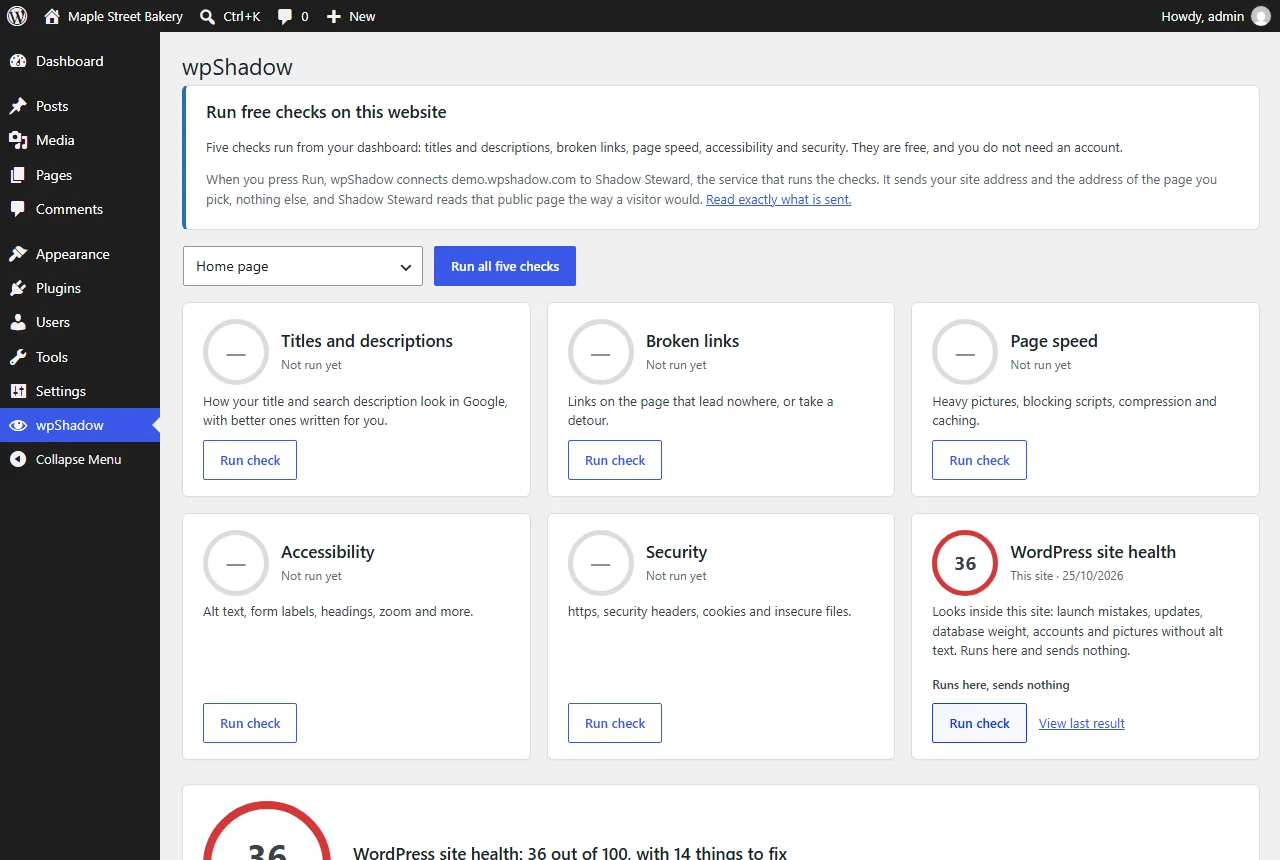The width and height of the screenshot is (1280, 860).
Task: Click the Media icon in the sidebar
Action: pyautogui.click(x=18, y=140)
